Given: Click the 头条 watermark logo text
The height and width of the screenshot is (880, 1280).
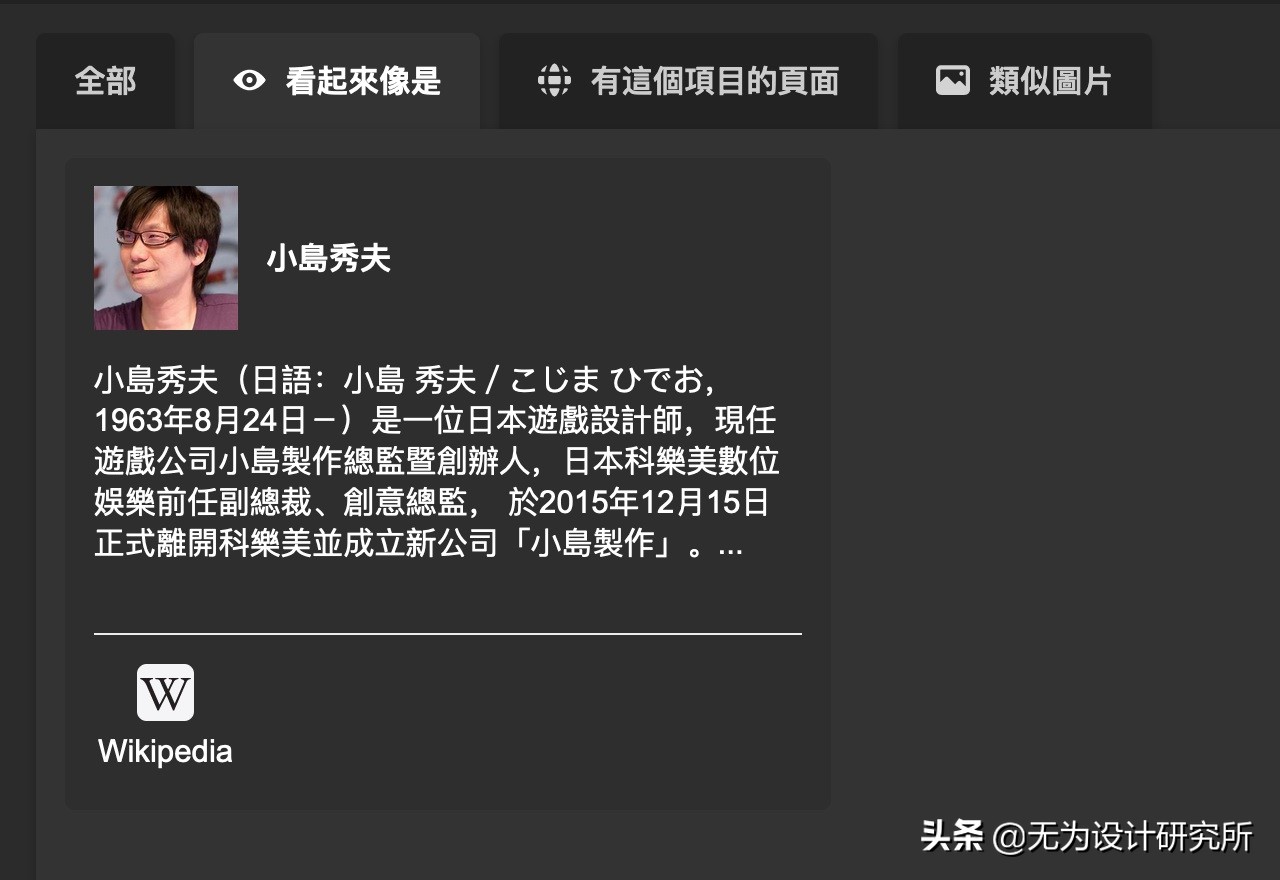Looking at the screenshot, I should pos(952,836).
